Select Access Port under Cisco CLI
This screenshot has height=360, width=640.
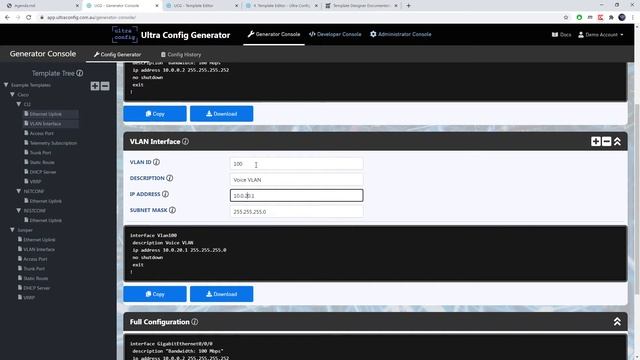(x=41, y=133)
